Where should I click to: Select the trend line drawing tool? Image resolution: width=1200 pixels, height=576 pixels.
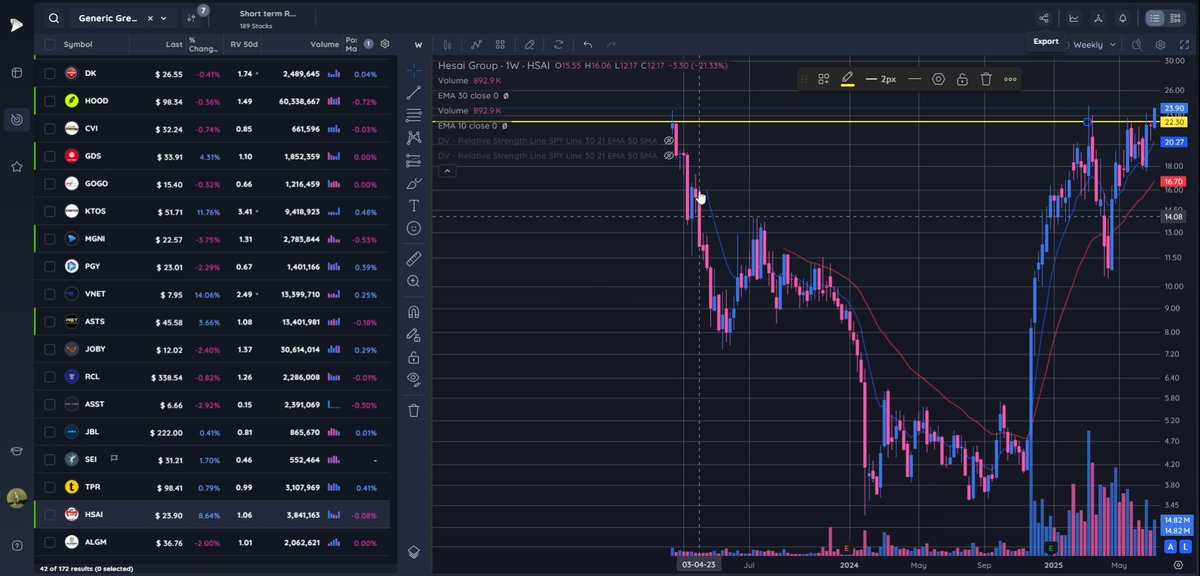tap(414, 92)
